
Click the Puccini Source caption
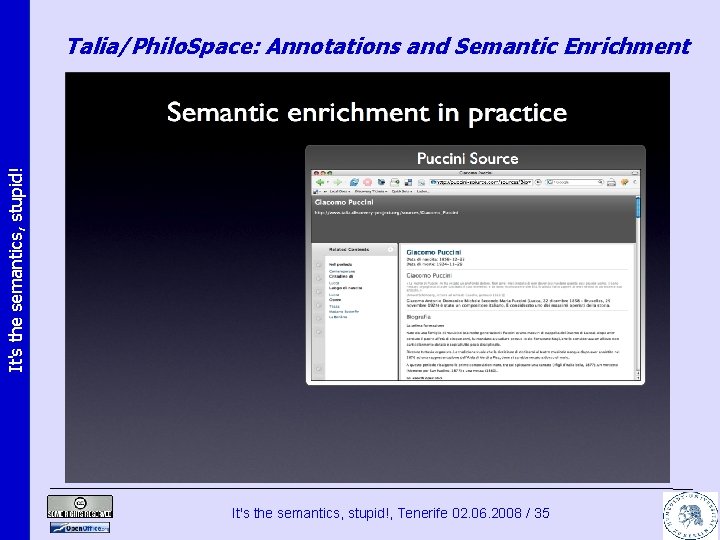467,158
